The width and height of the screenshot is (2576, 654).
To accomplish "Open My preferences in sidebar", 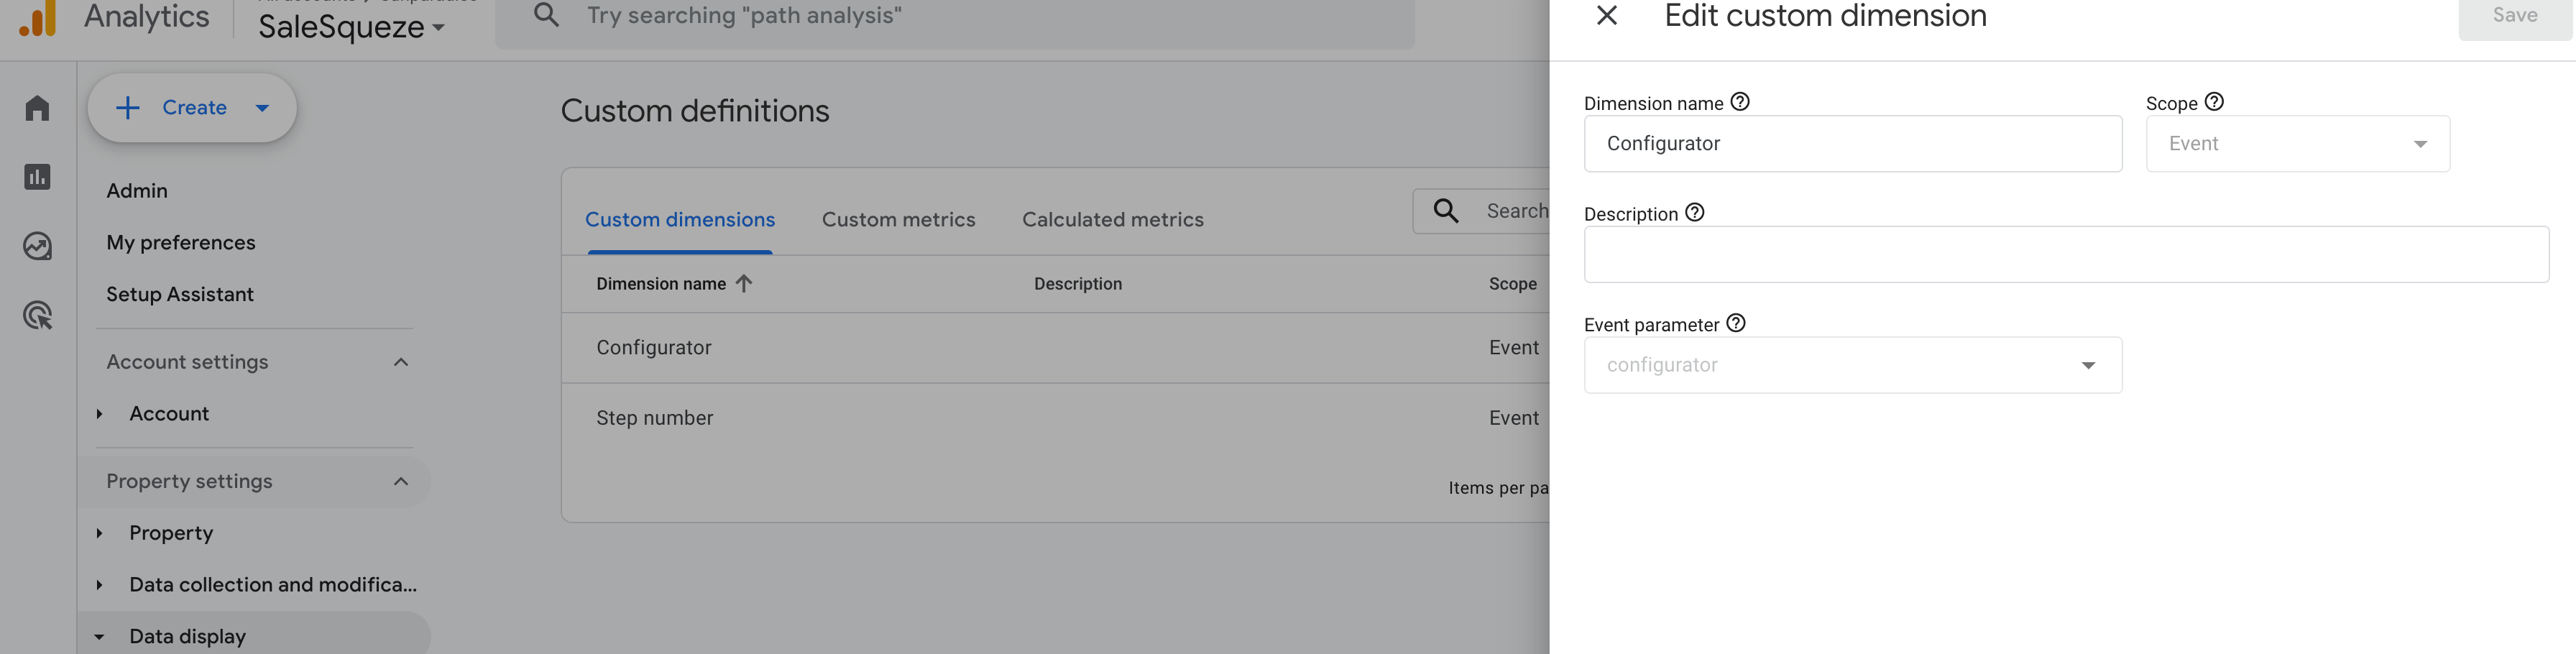I will pyautogui.click(x=181, y=243).
